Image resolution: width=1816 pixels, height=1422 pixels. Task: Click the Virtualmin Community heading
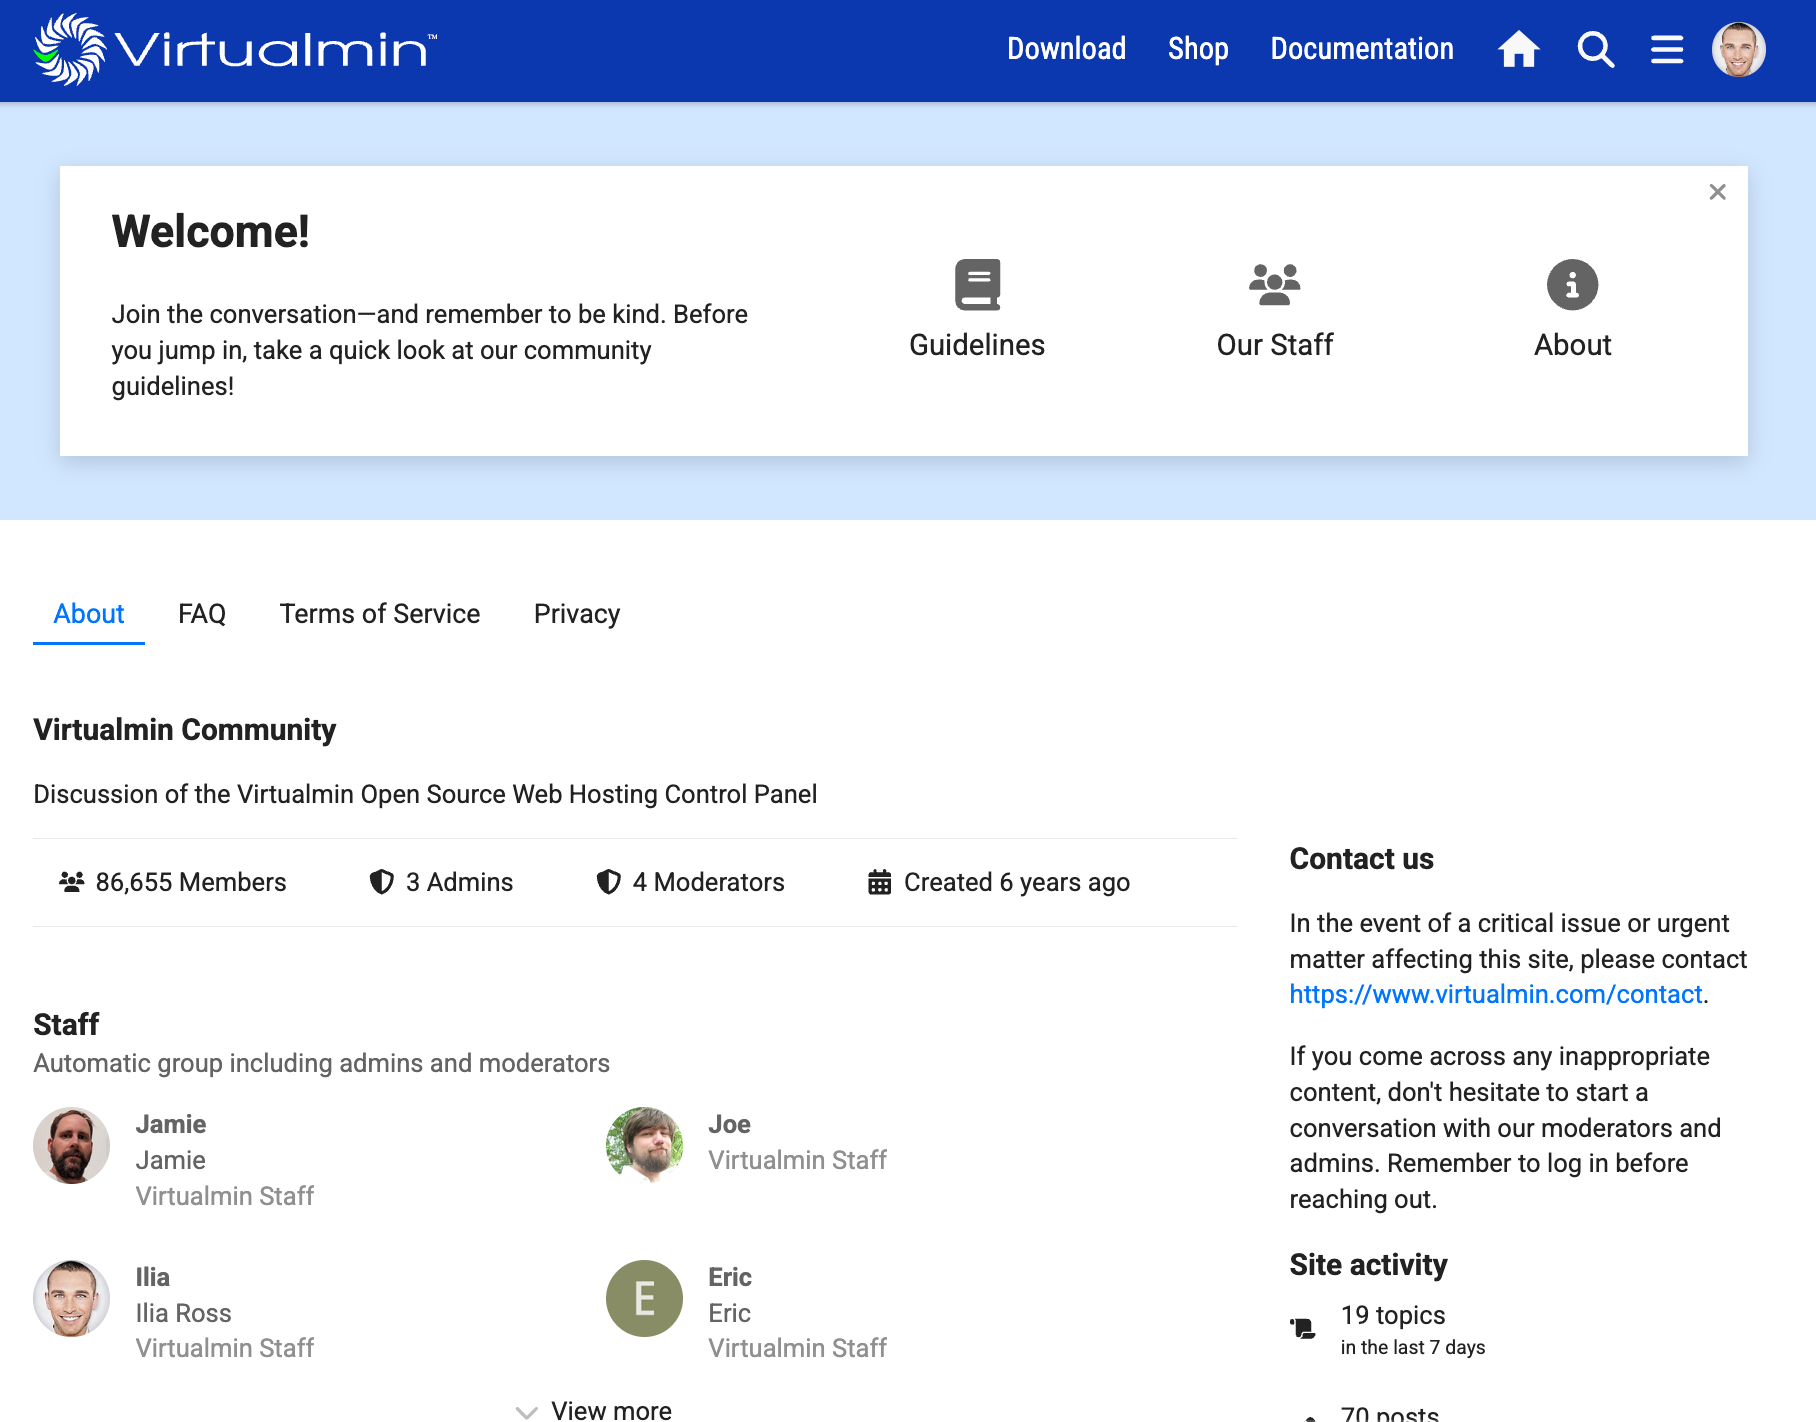pyautogui.click(x=185, y=729)
